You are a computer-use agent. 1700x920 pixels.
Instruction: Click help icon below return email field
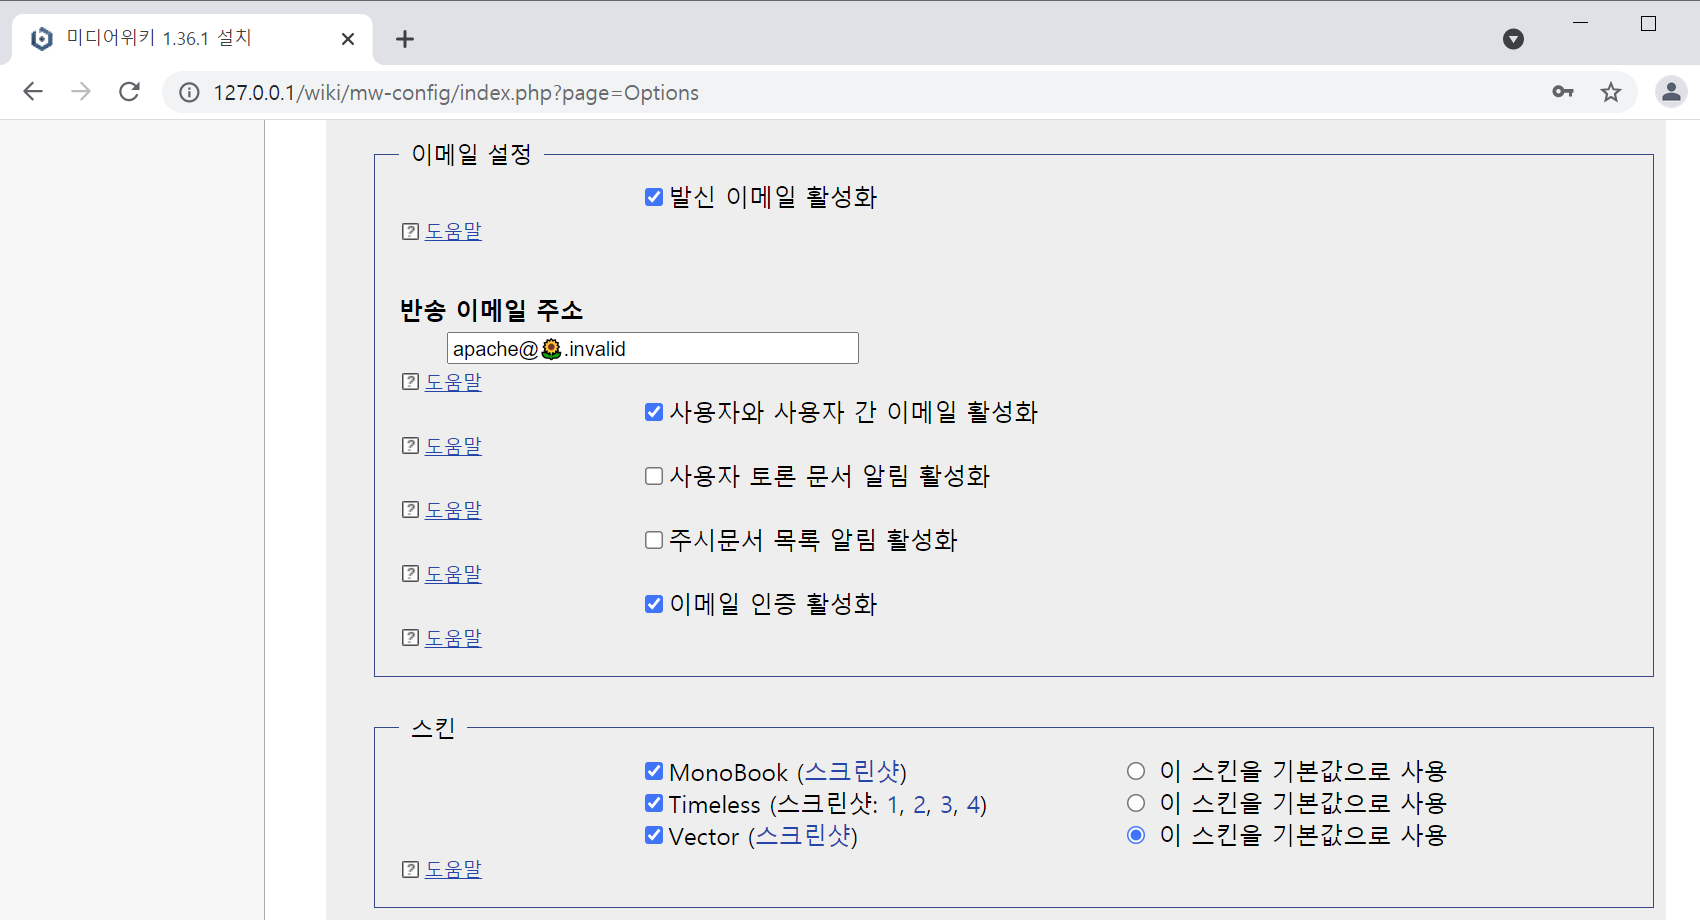click(x=410, y=382)
